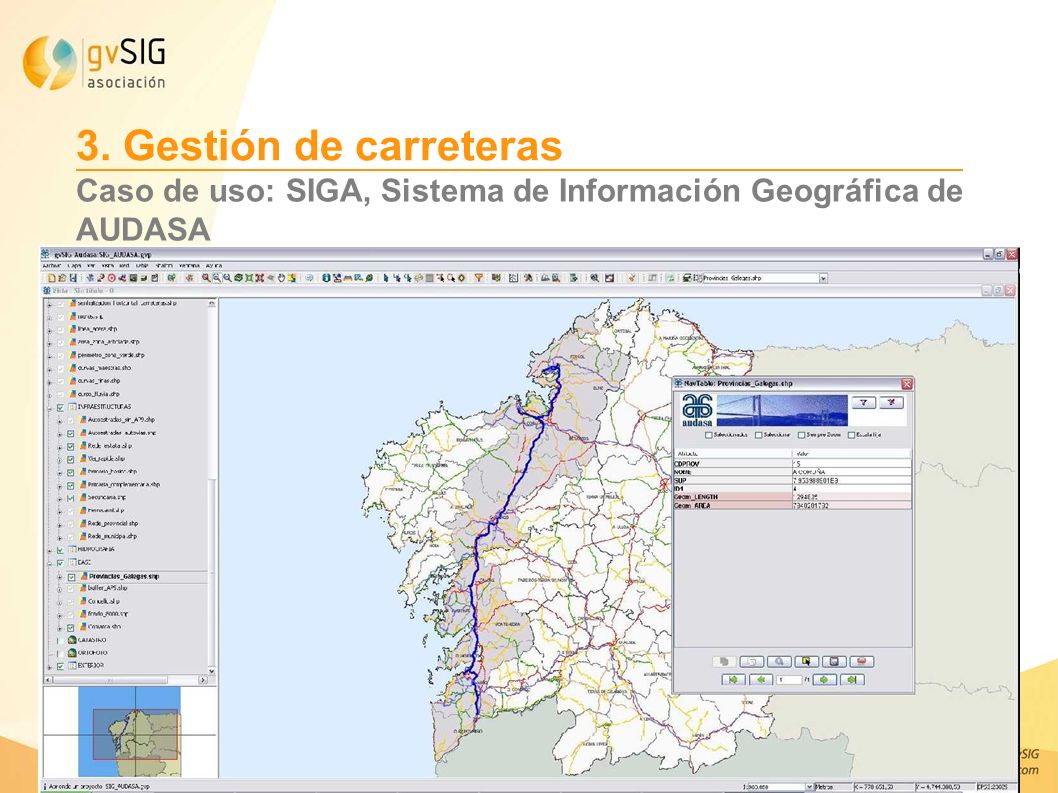Select the Provincias_Galegas.shp layer in tree
Image resolution: width=1058 pixels, height=793 pixels.
[123, 576]
